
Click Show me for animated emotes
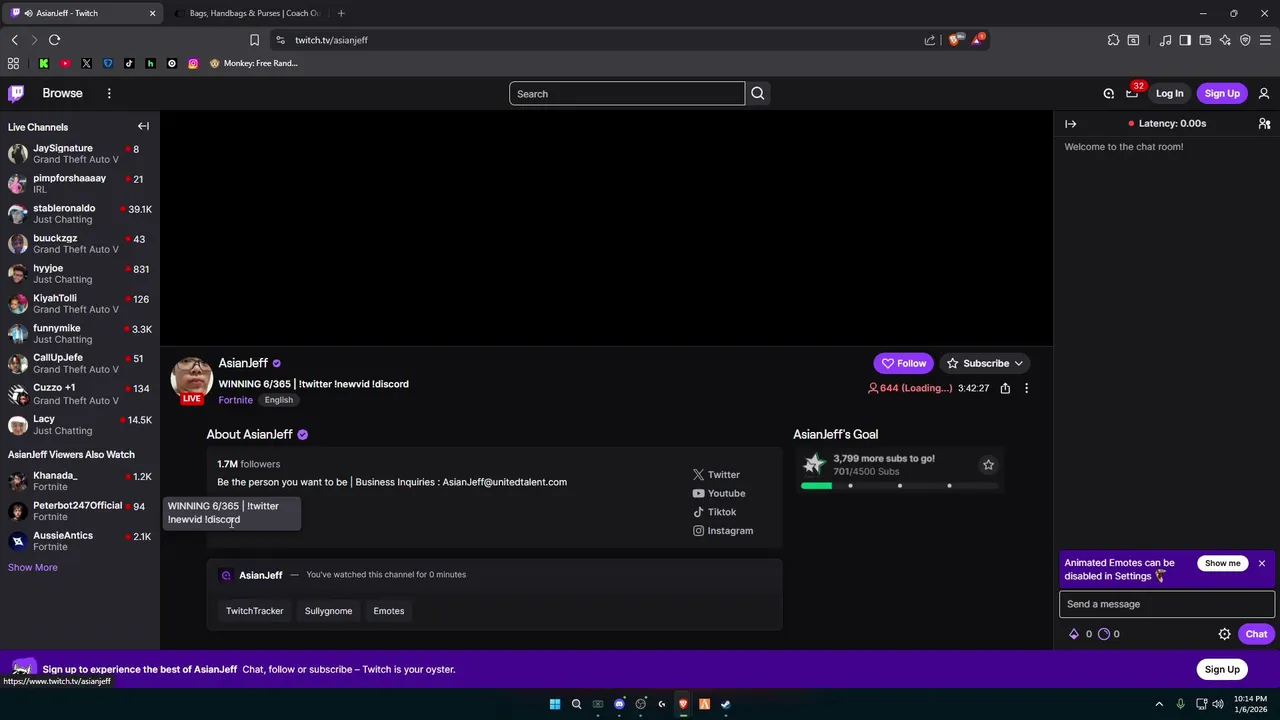point(1222,563)
